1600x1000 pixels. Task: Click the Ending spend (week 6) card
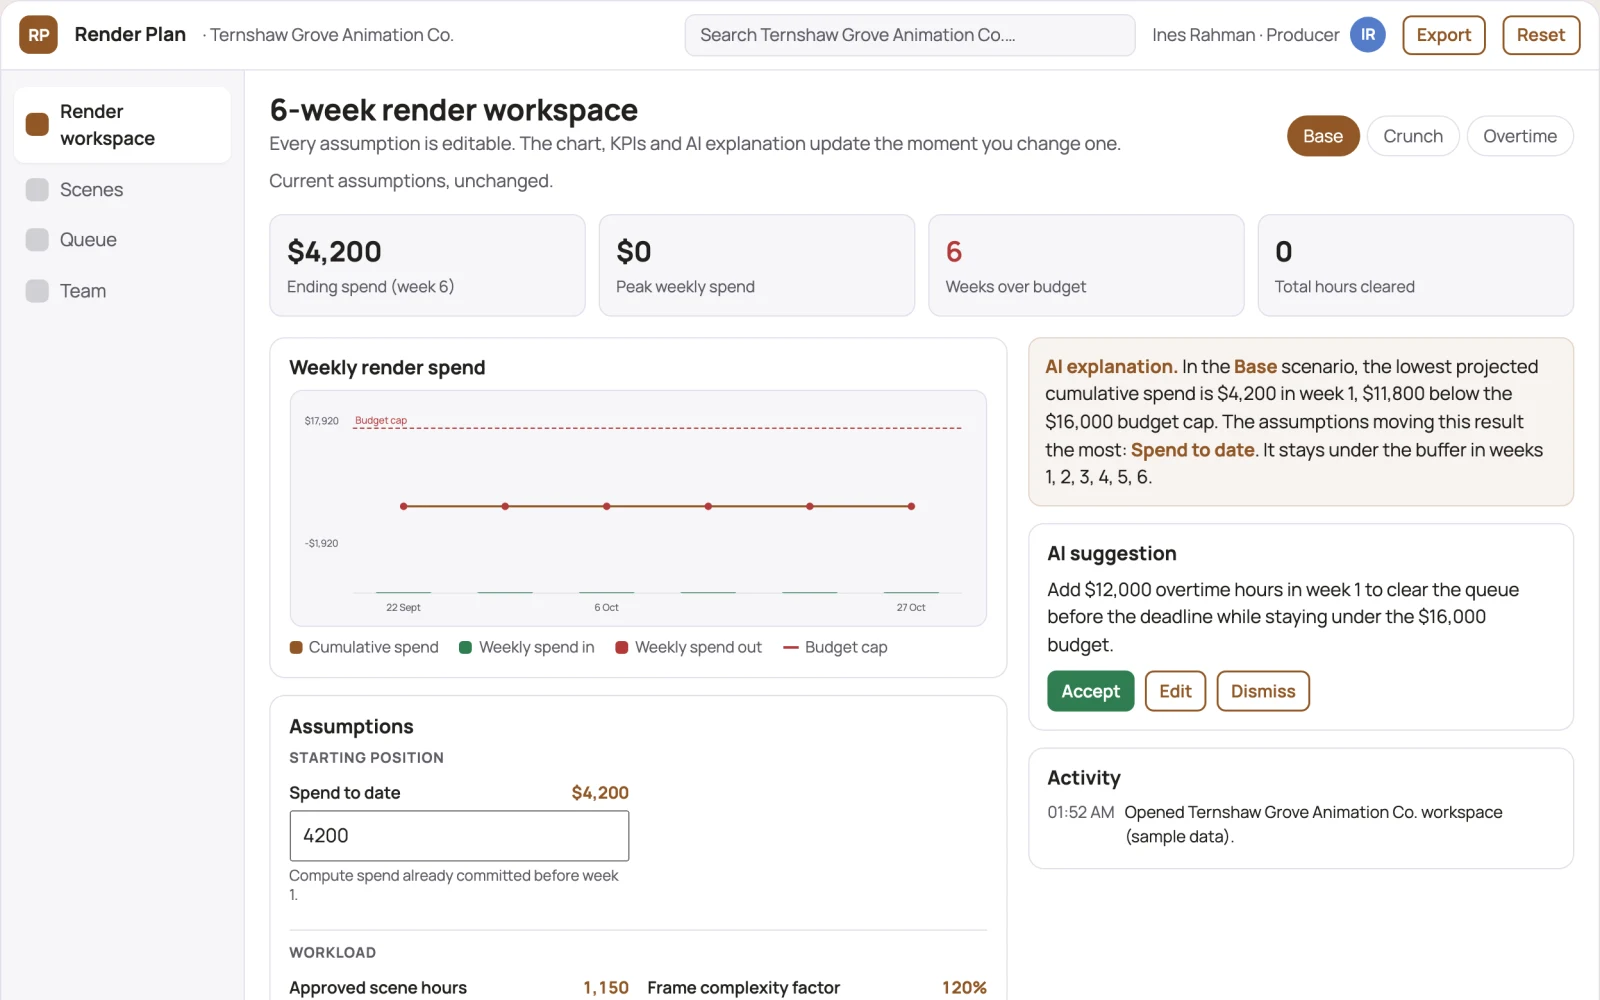[x=427, y=265]
